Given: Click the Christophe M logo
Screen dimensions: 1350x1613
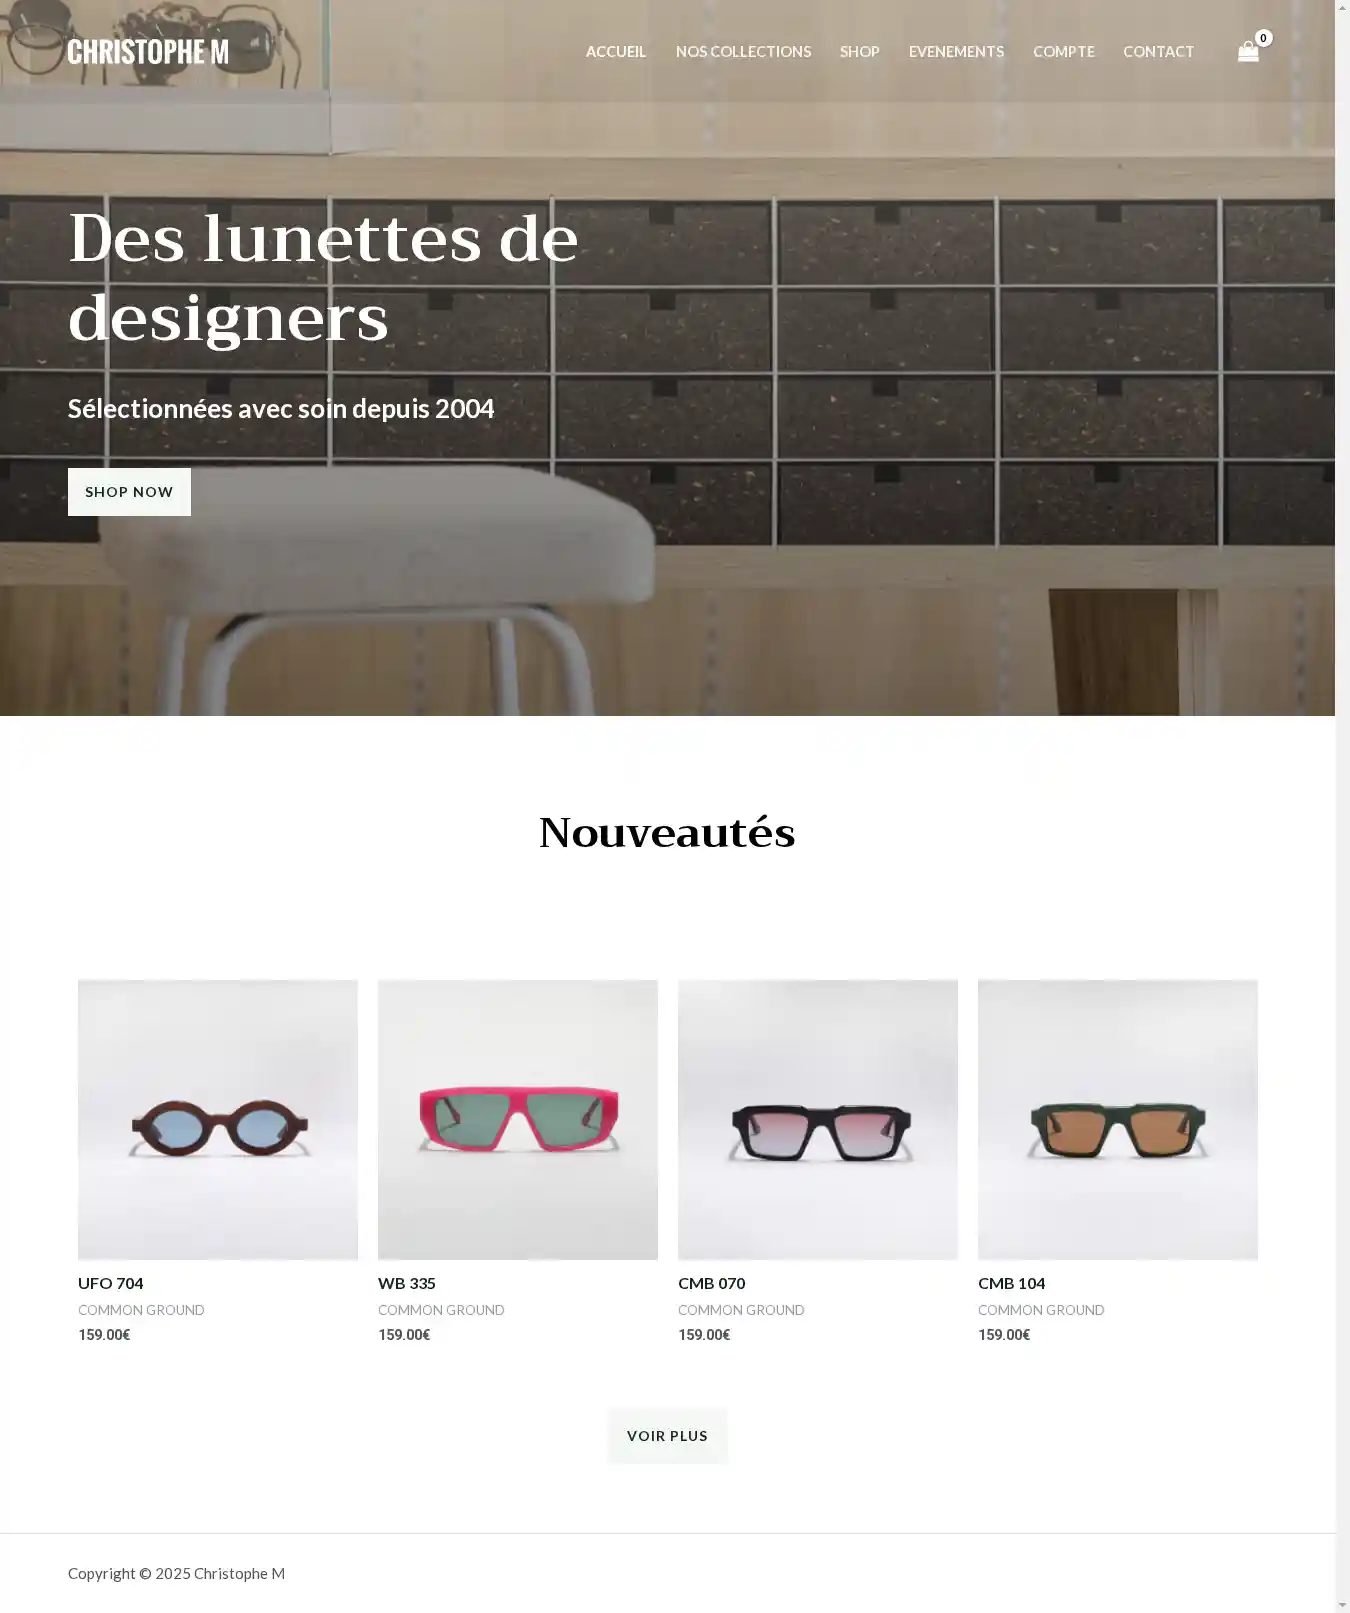Looking at the screenshot, I should pyautogui.click(x=148, y=52).
